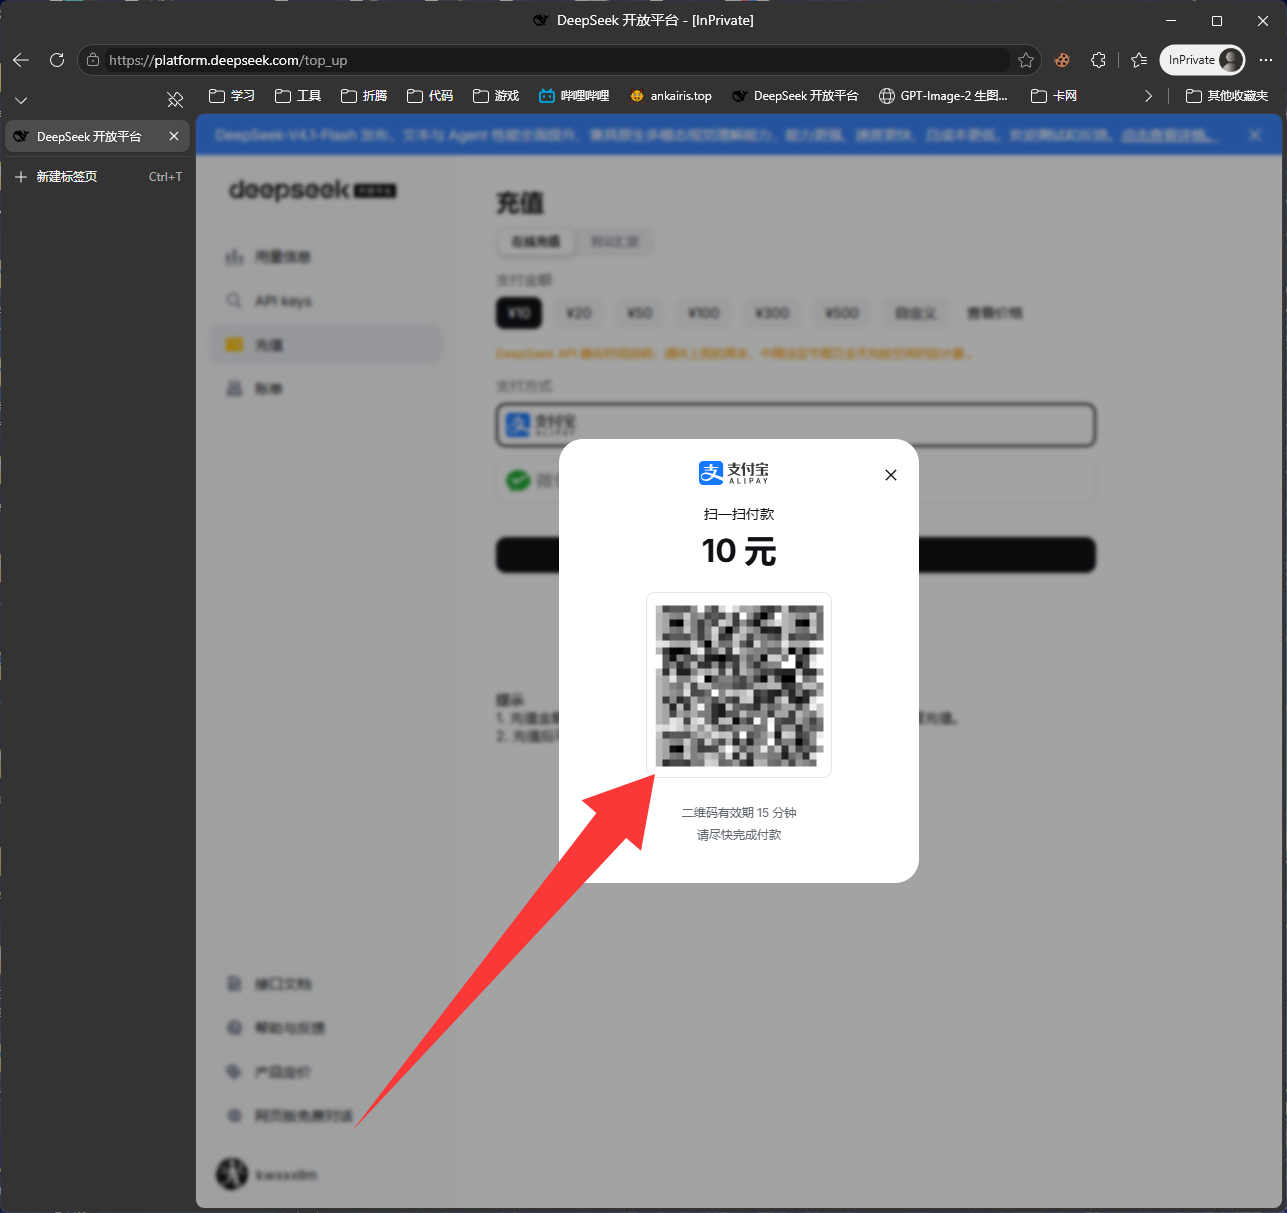Click the deepseek logo in sidebar
The image size is (1287, 1213).
[312, 189]
